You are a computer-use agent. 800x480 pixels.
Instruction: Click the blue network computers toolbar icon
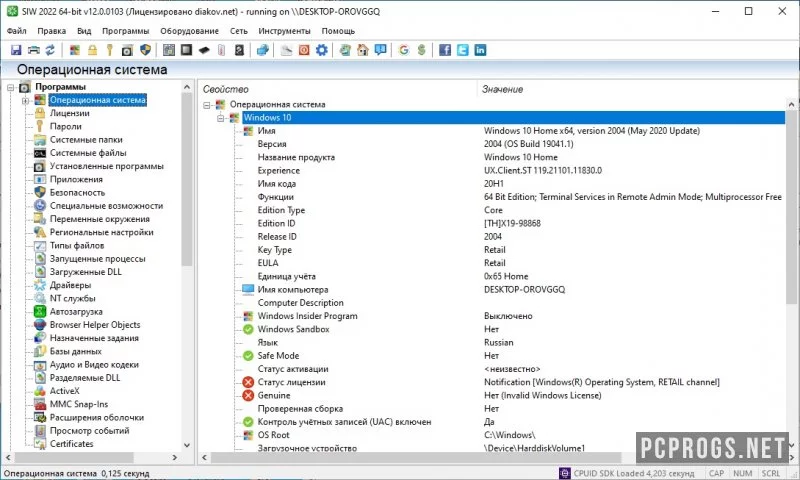pyautogui.click(x=262, y=50)
